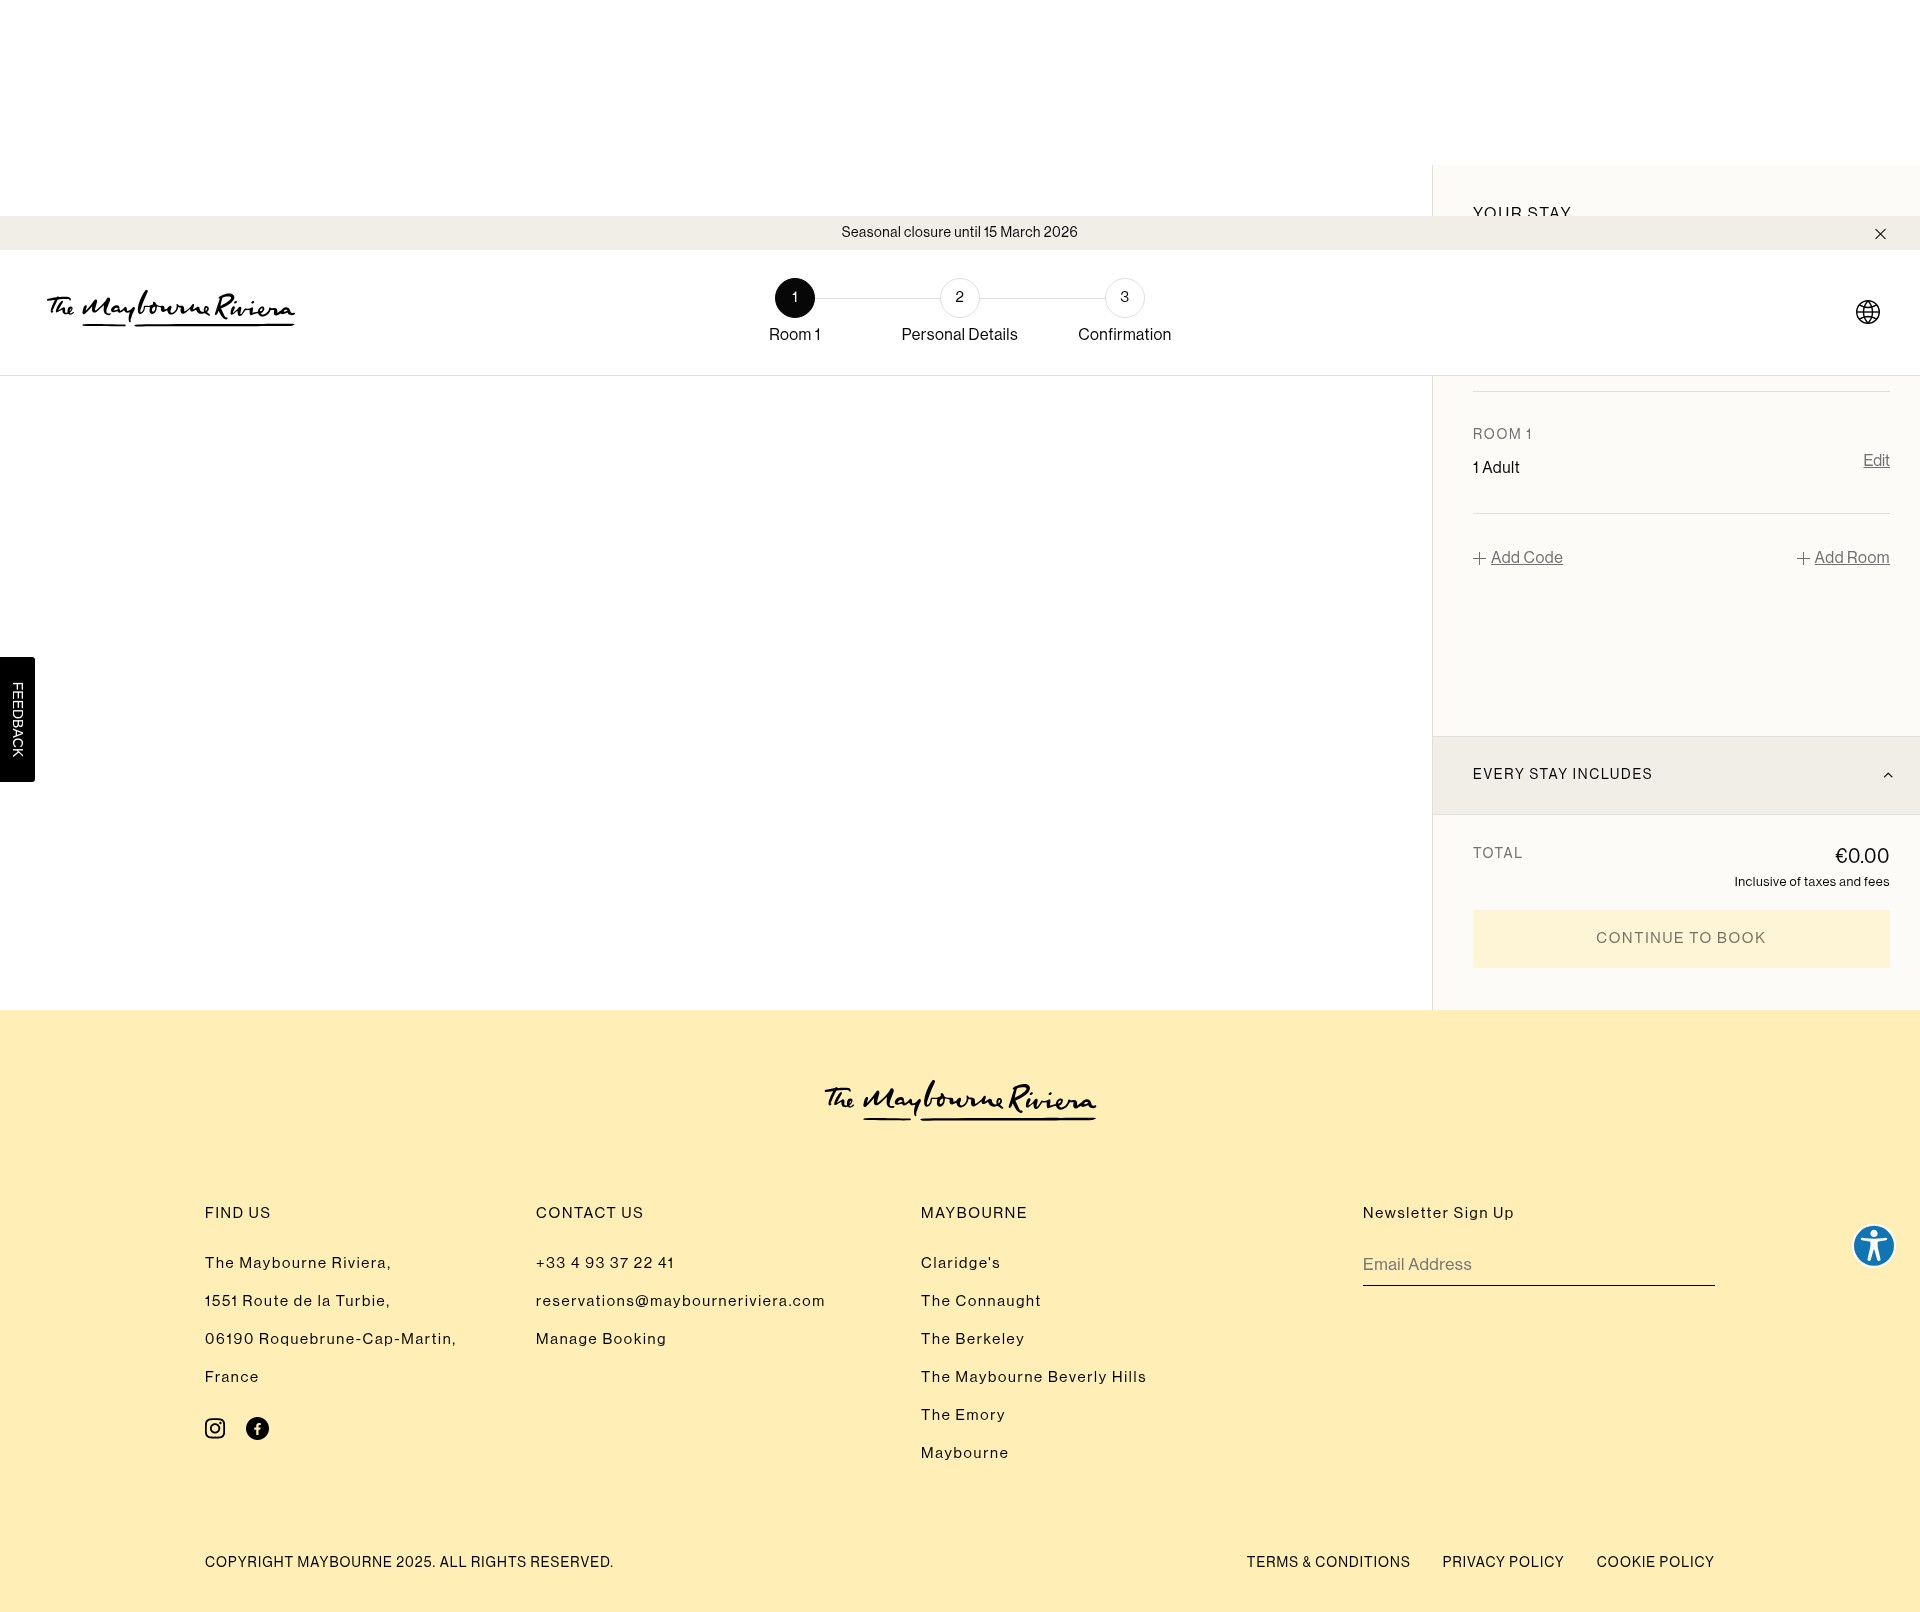Open Manage Booking link

click(601, 1339)
